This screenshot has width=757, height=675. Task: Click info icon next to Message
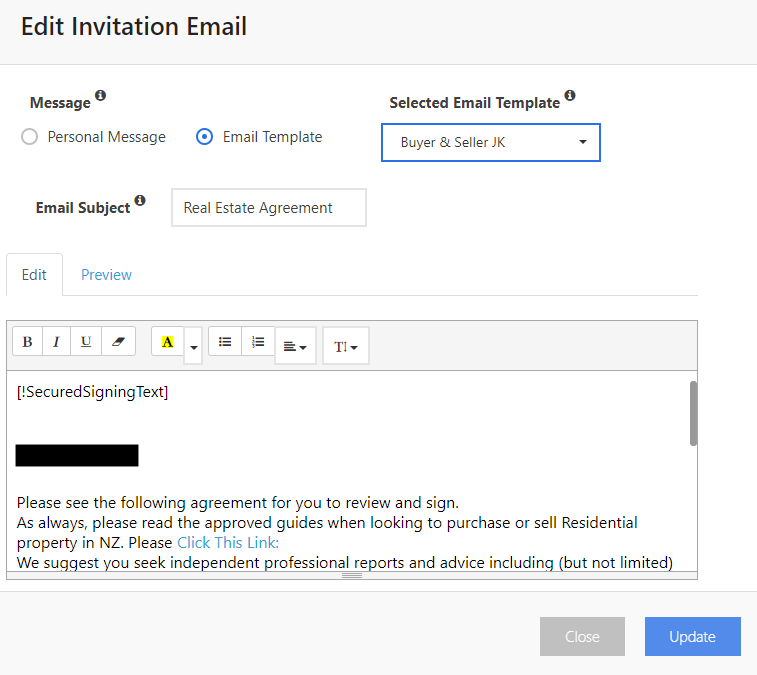coord(100,97)
